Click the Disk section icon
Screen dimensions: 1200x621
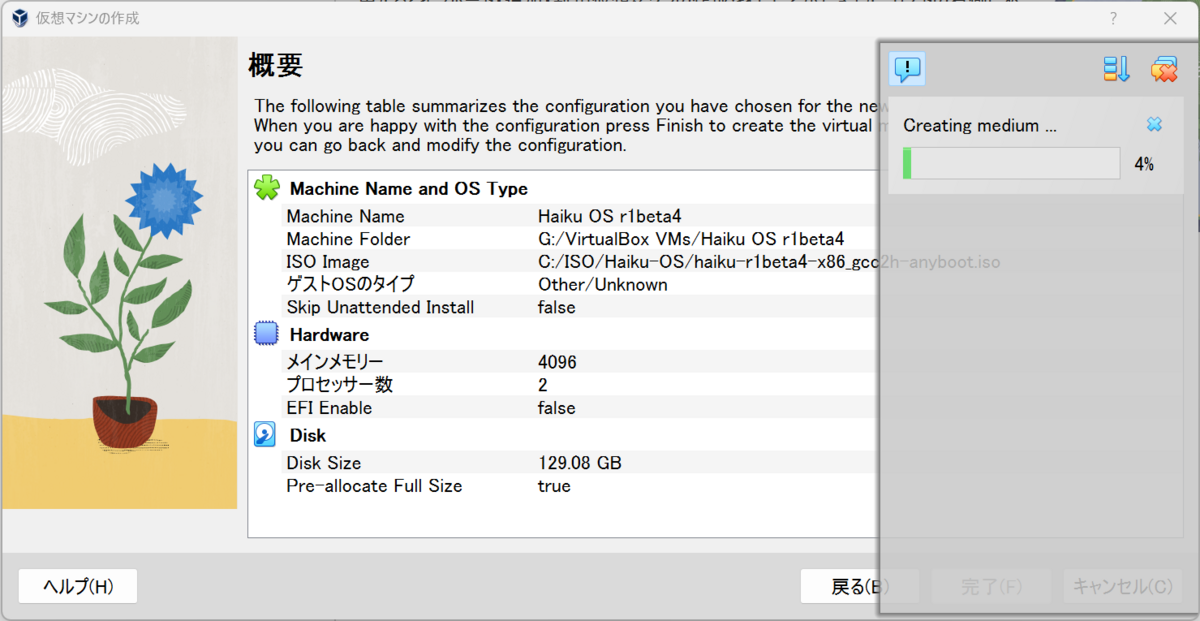point(265,435)
